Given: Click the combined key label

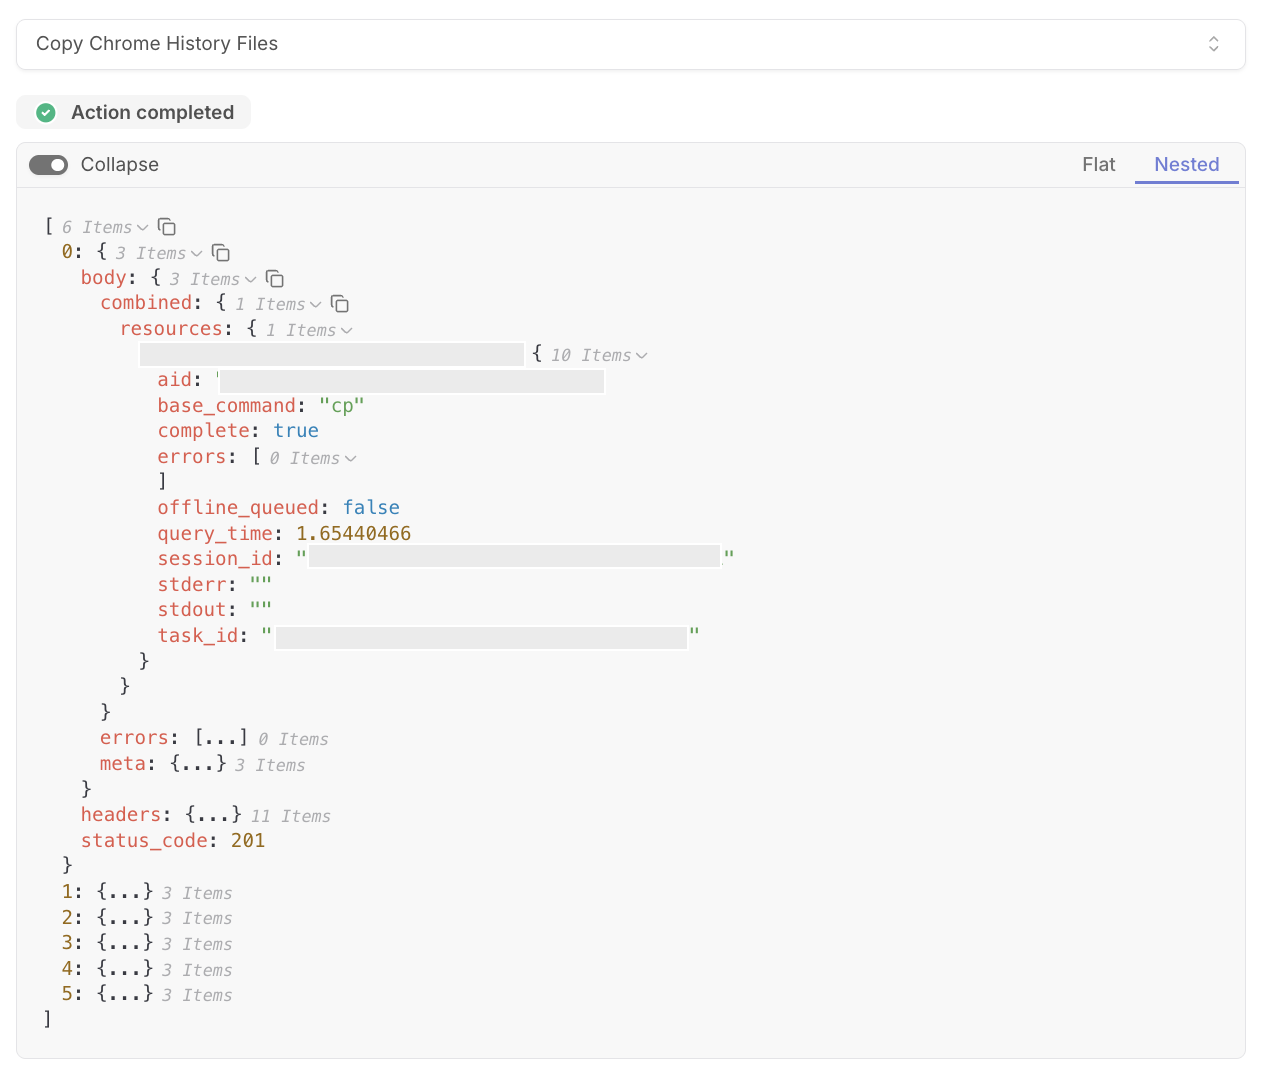Looking at the screenshot, I should pyautogui.click(x=146, y=303).
